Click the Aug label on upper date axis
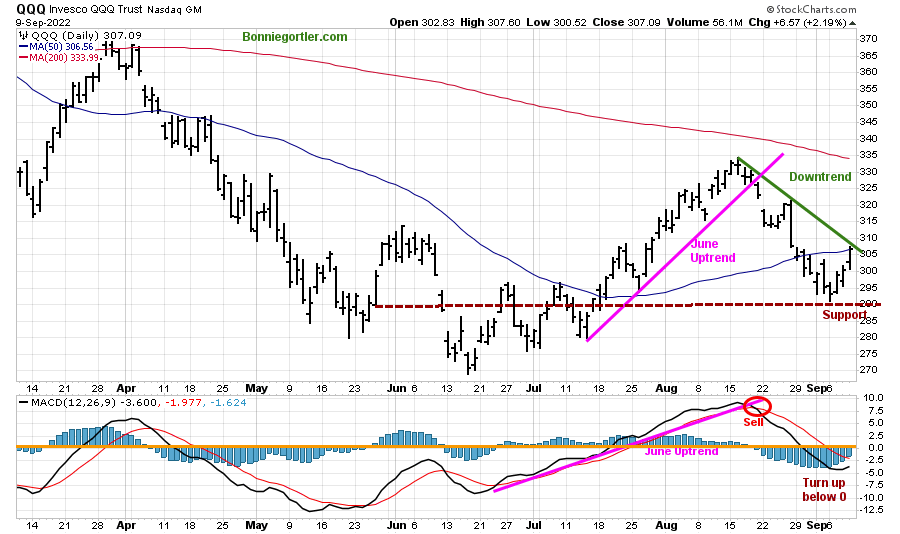 point(666,388)
